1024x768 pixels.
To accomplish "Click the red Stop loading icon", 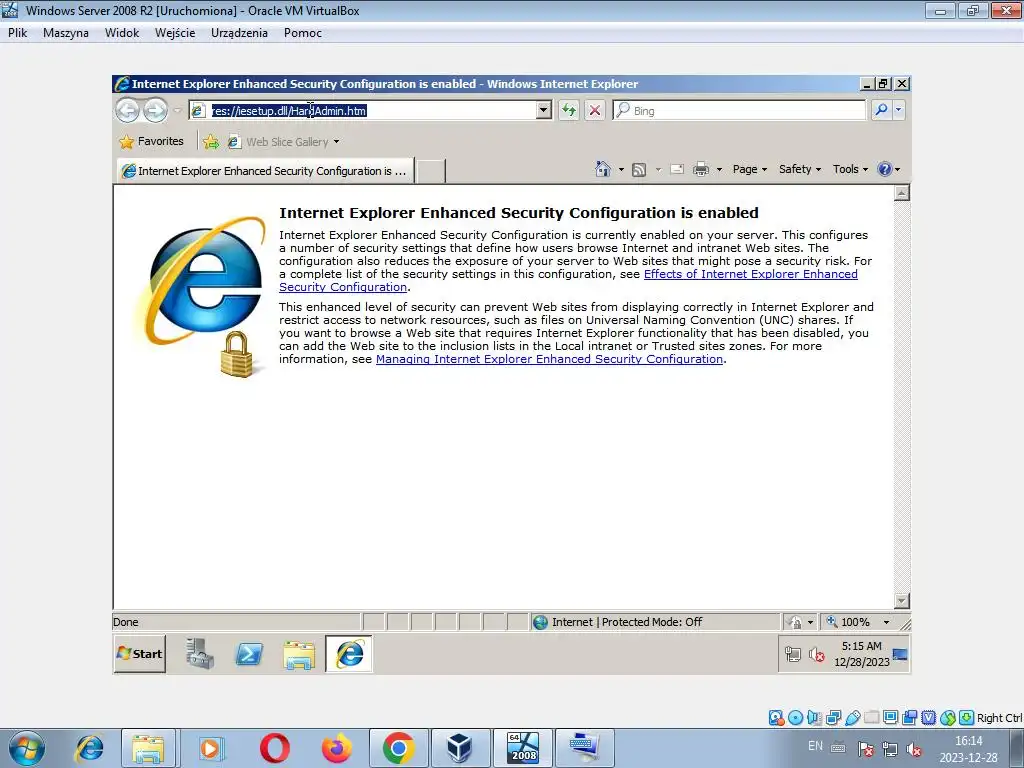I will [x=595, y=110].
